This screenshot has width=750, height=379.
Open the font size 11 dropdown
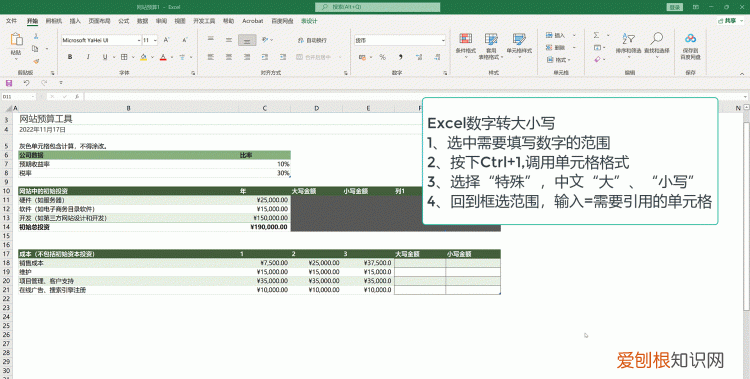click(x=156, y=40)
